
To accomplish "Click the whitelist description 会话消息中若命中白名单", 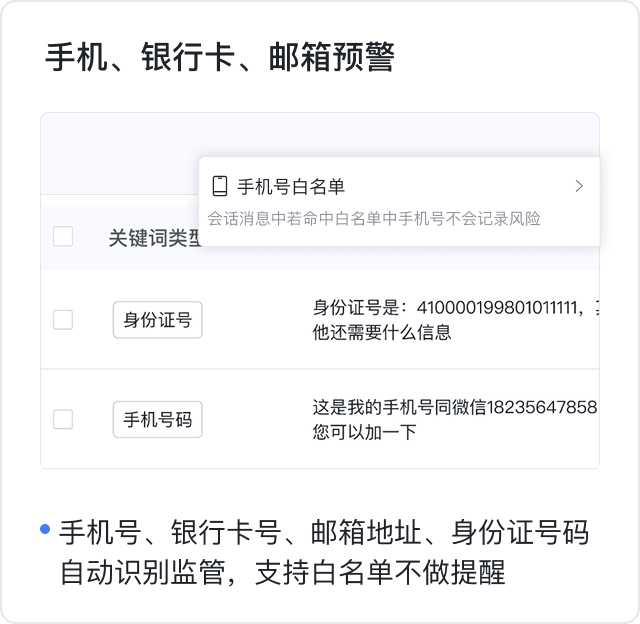I will (373, 218).
